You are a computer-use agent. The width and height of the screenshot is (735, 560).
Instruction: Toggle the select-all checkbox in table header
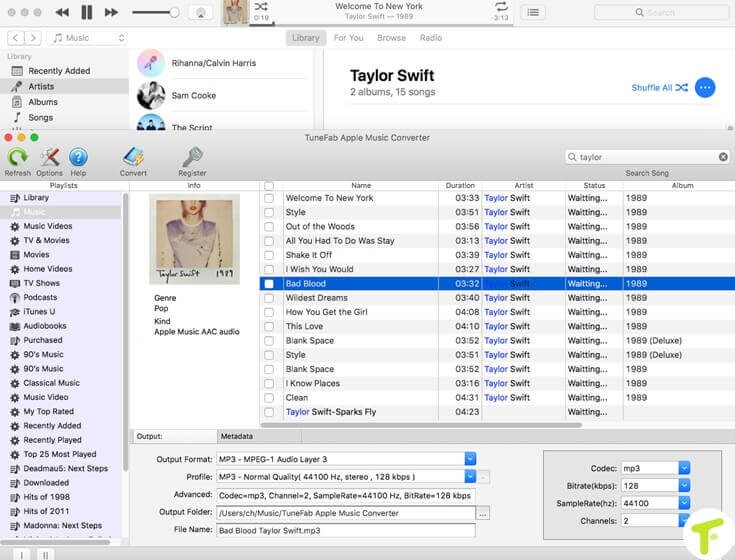(268, 185)
